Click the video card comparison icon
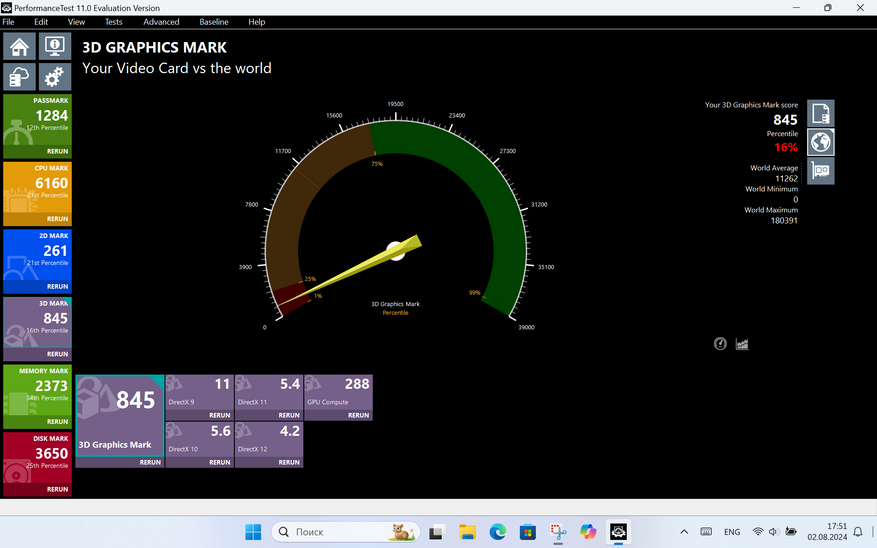 click(820, 171)
